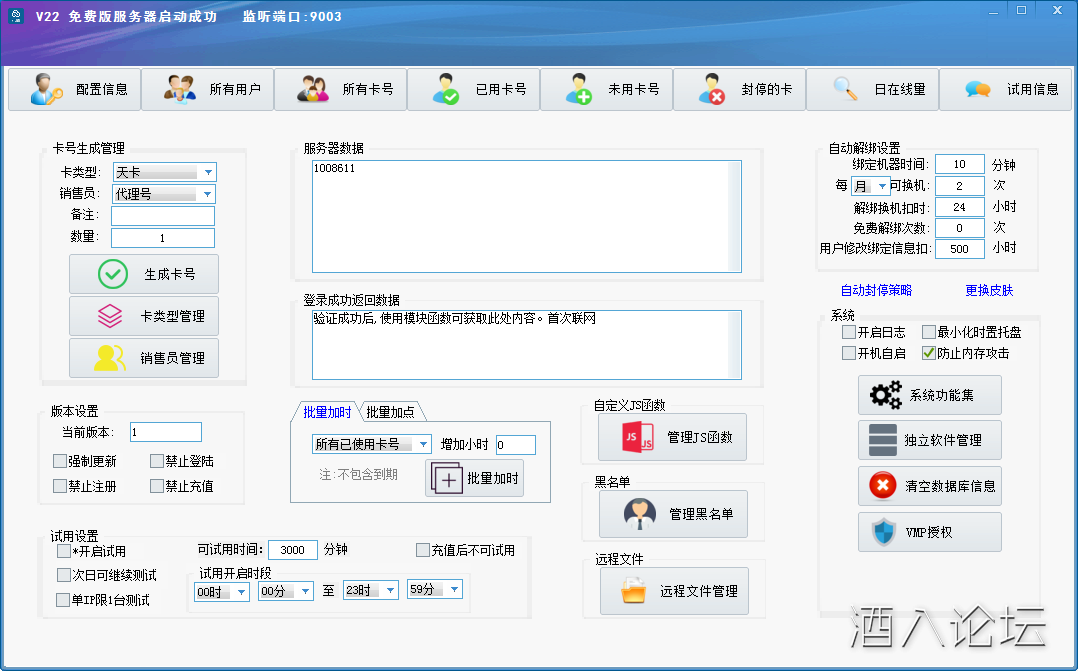This screenshot has width=1078, height=671.
Task: Open 已用卡号 used cards icon
Action: coord(446,90)
